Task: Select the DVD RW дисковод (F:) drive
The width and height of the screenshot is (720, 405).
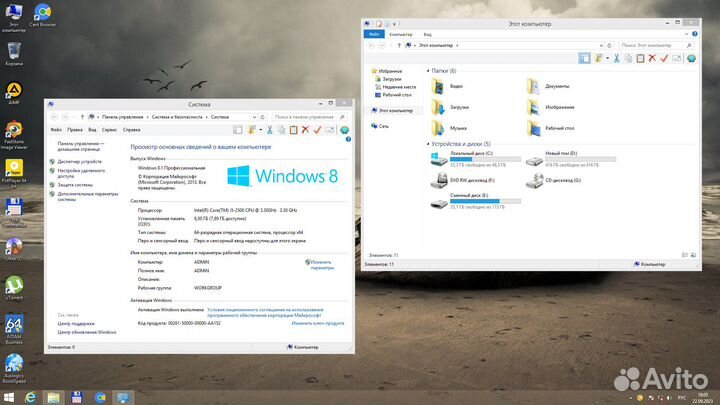Action: point(462,180)
